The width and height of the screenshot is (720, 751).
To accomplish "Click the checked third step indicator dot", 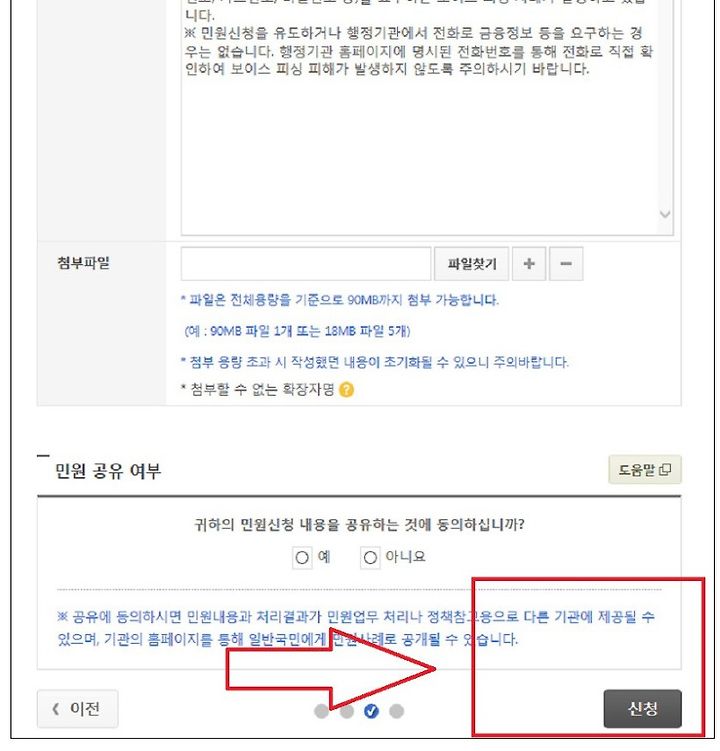I will pyautogui.click(x=371, y=711).
